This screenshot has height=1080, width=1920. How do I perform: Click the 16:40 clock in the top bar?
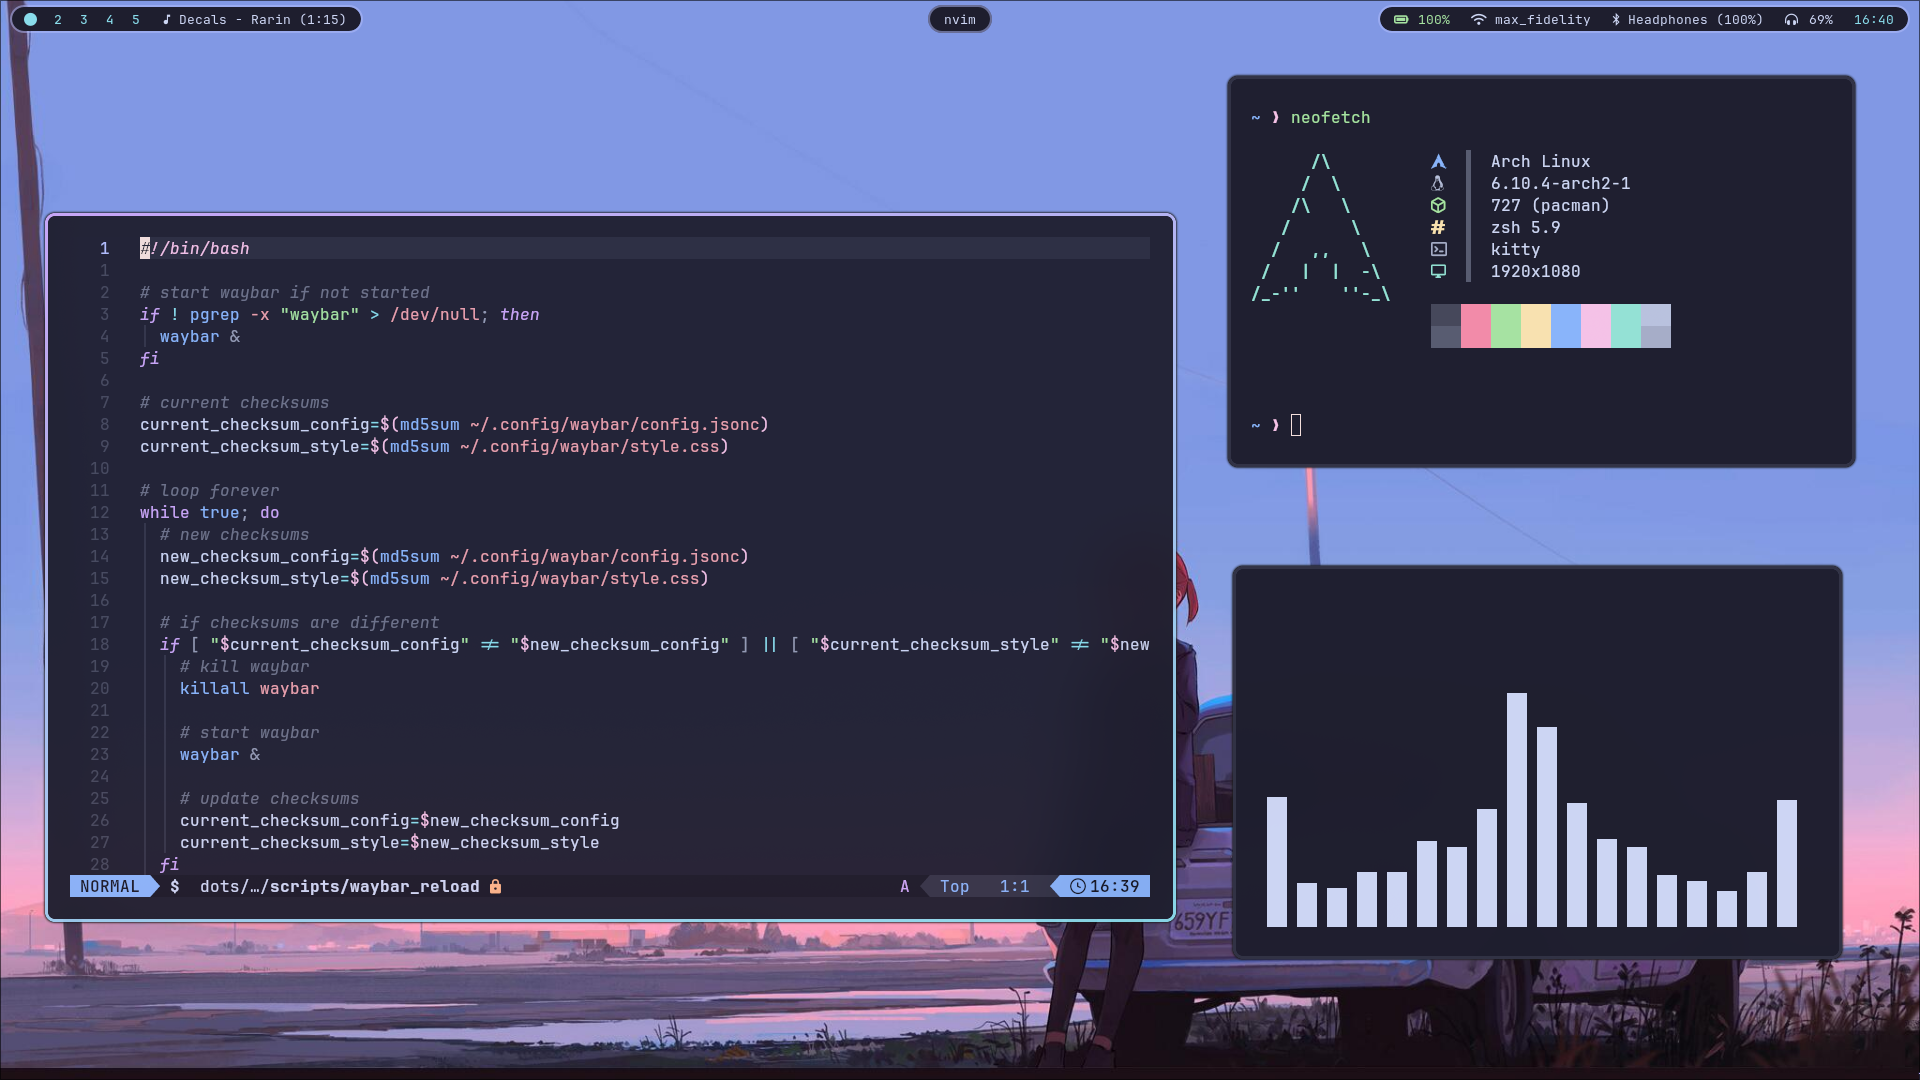(x=1873, y=19)
